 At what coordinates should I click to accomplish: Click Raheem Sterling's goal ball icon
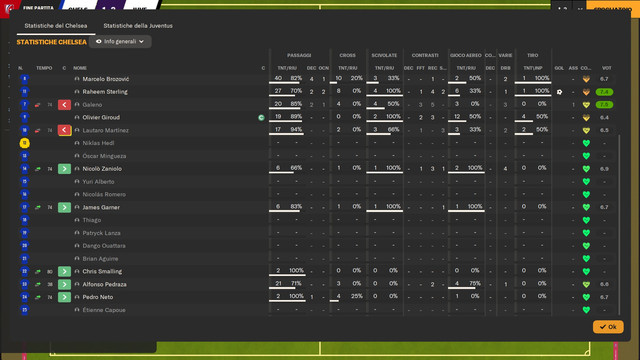click(559, 92)
